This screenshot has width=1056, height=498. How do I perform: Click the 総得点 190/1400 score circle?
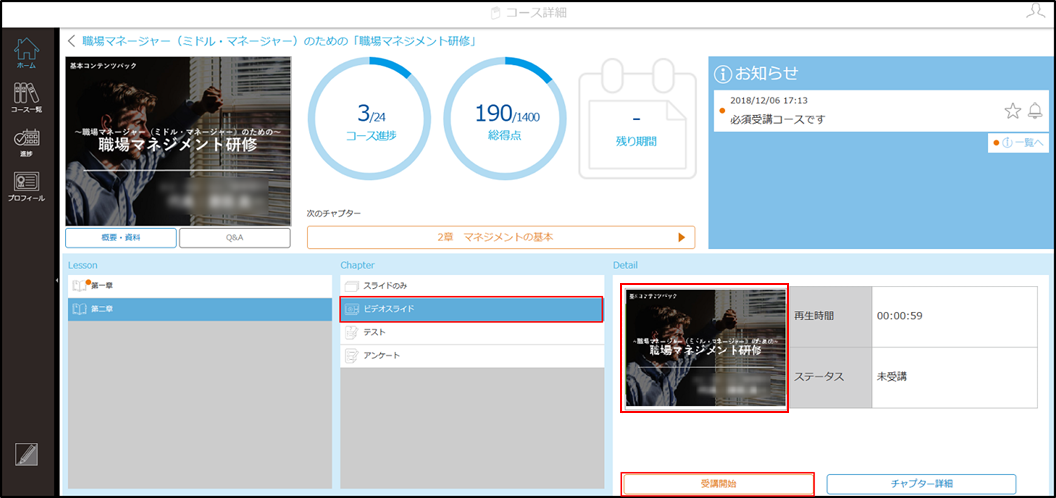point(505,119)
